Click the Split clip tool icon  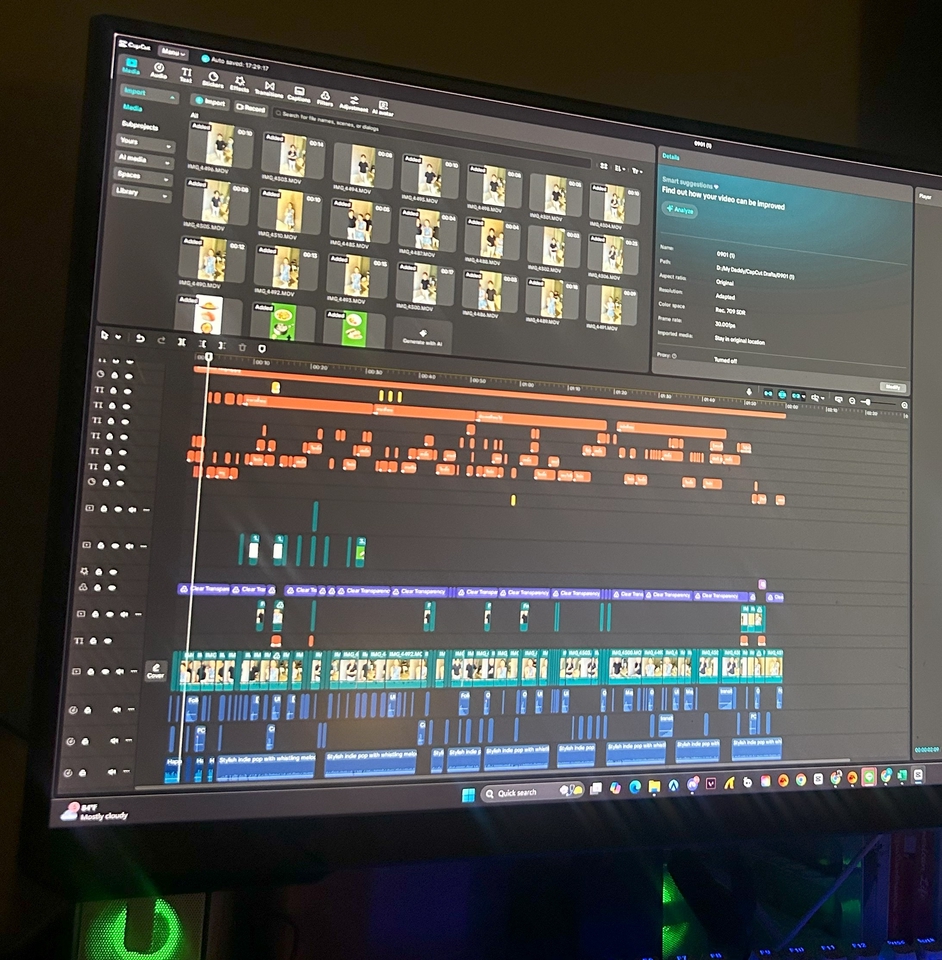(181, 342)
